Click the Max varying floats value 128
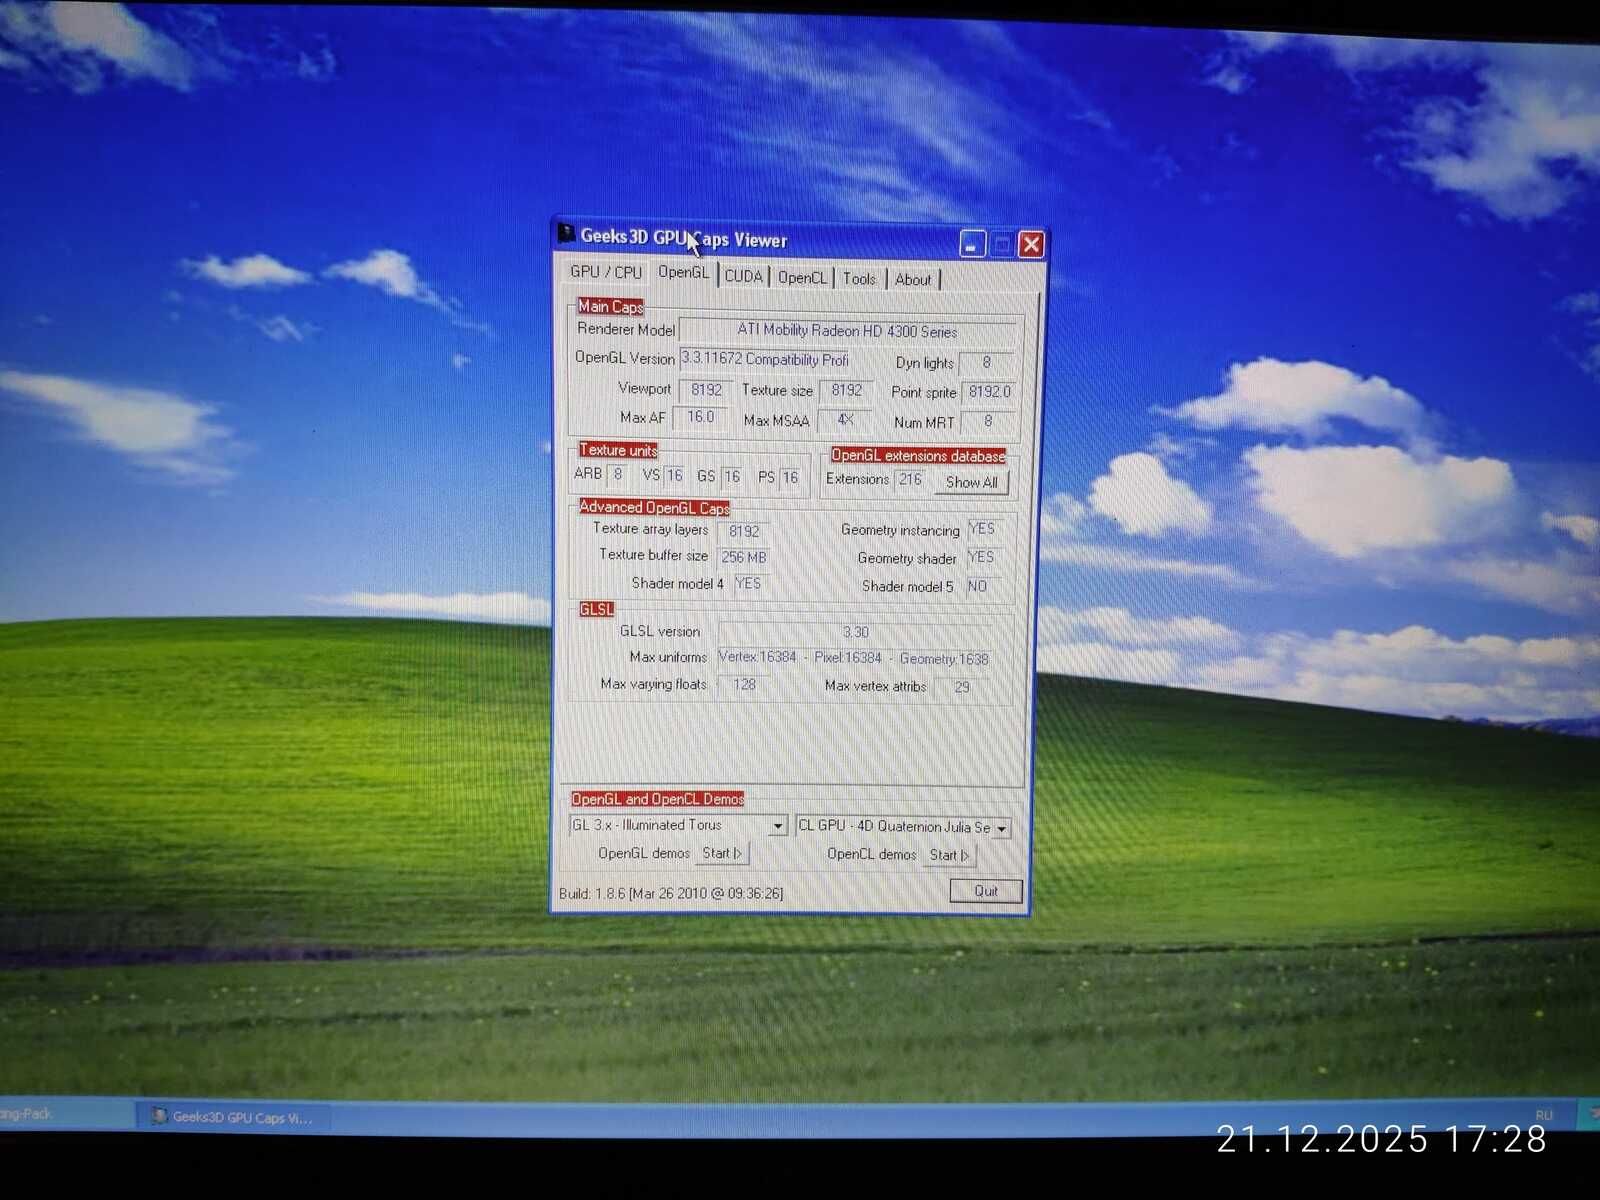Image resolution: width=1600 pixels, height=1200 pixels. [x=744, y=684]
